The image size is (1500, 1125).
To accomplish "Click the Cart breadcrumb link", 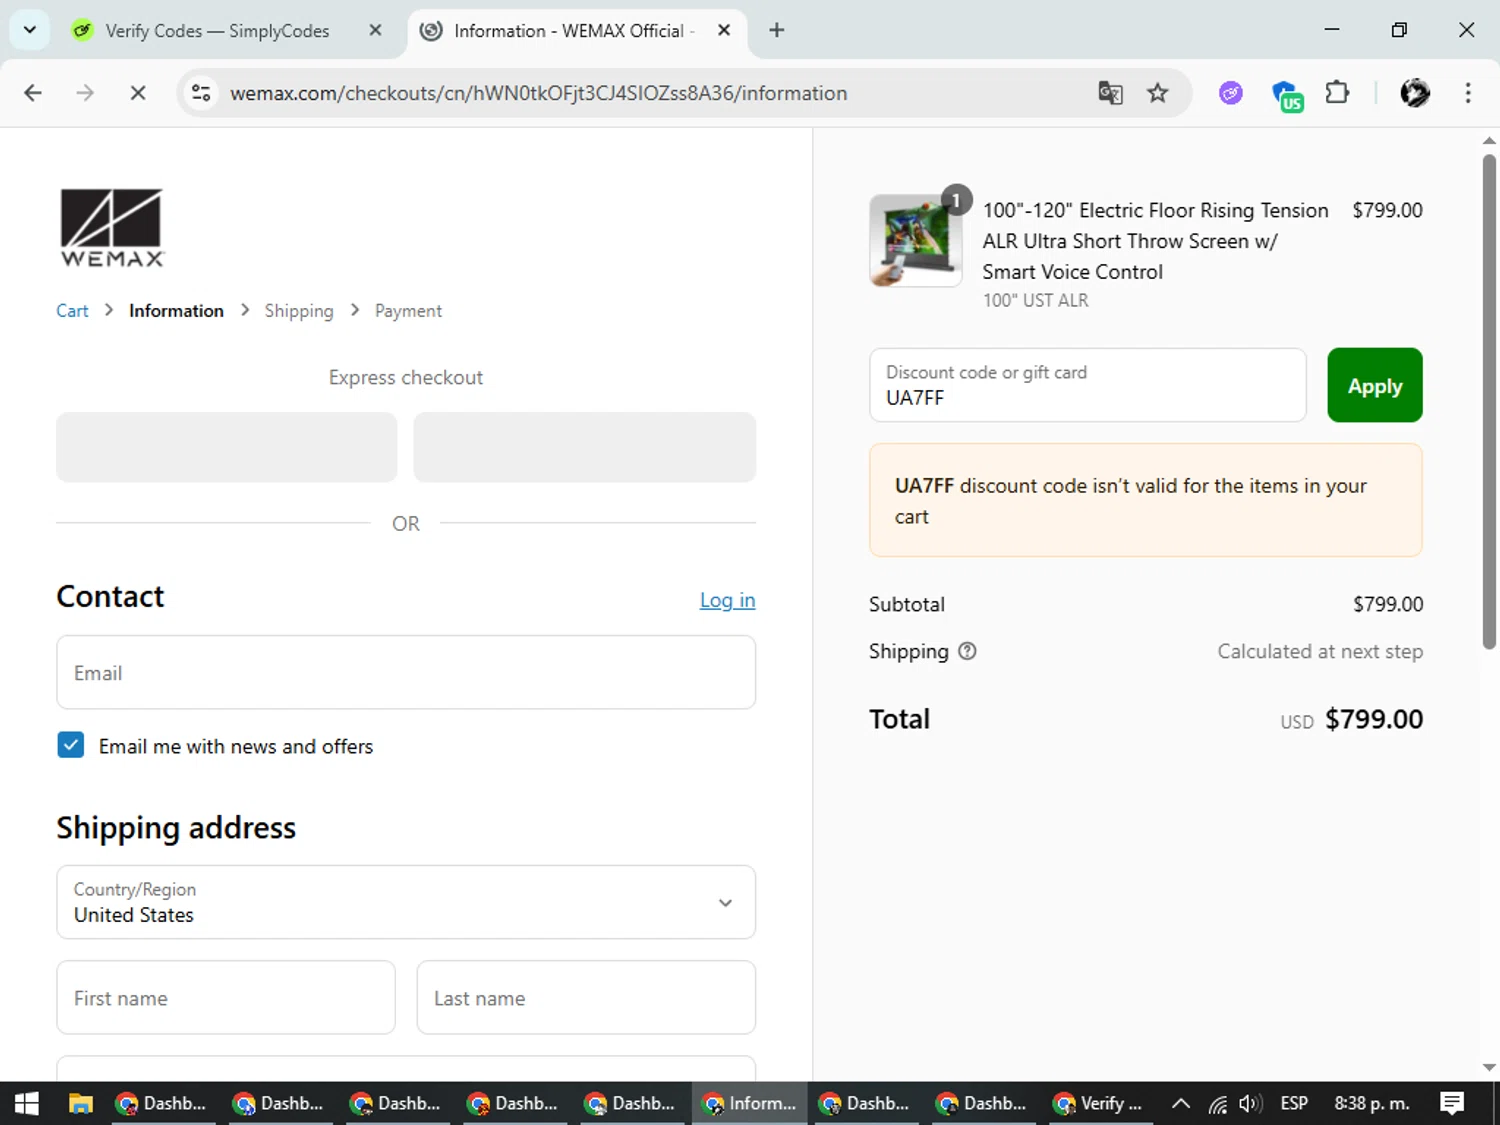I will pos(72,311).
